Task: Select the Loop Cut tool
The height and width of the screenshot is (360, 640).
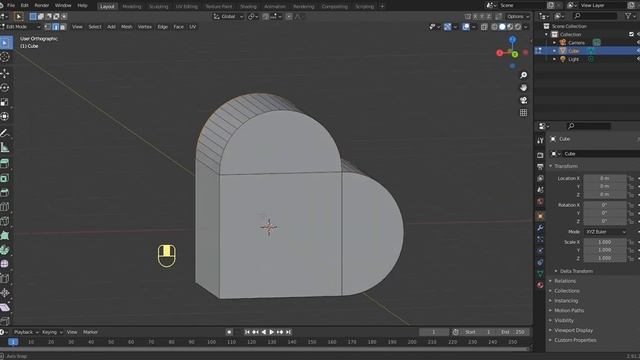Action: coord(5,207)
